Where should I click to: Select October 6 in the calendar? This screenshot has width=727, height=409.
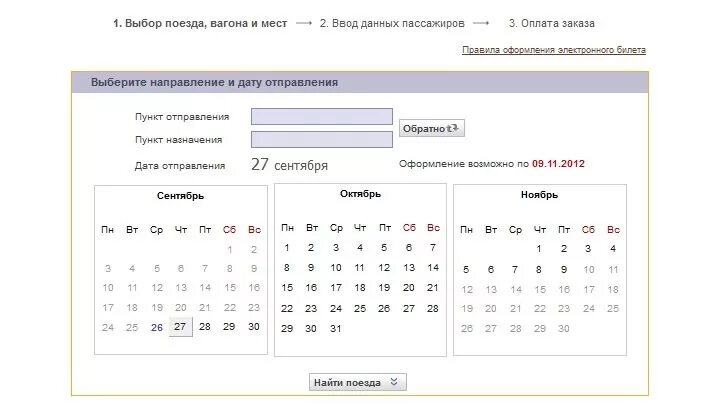pos(408,248)
